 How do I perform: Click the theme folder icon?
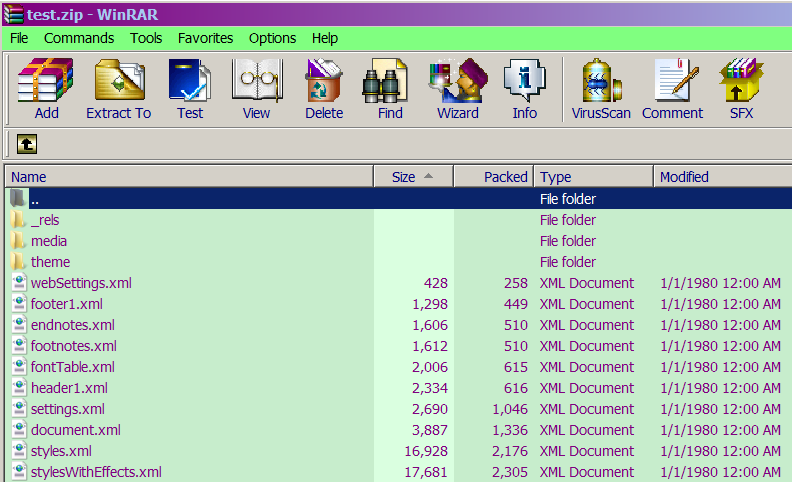pos(18,262)
